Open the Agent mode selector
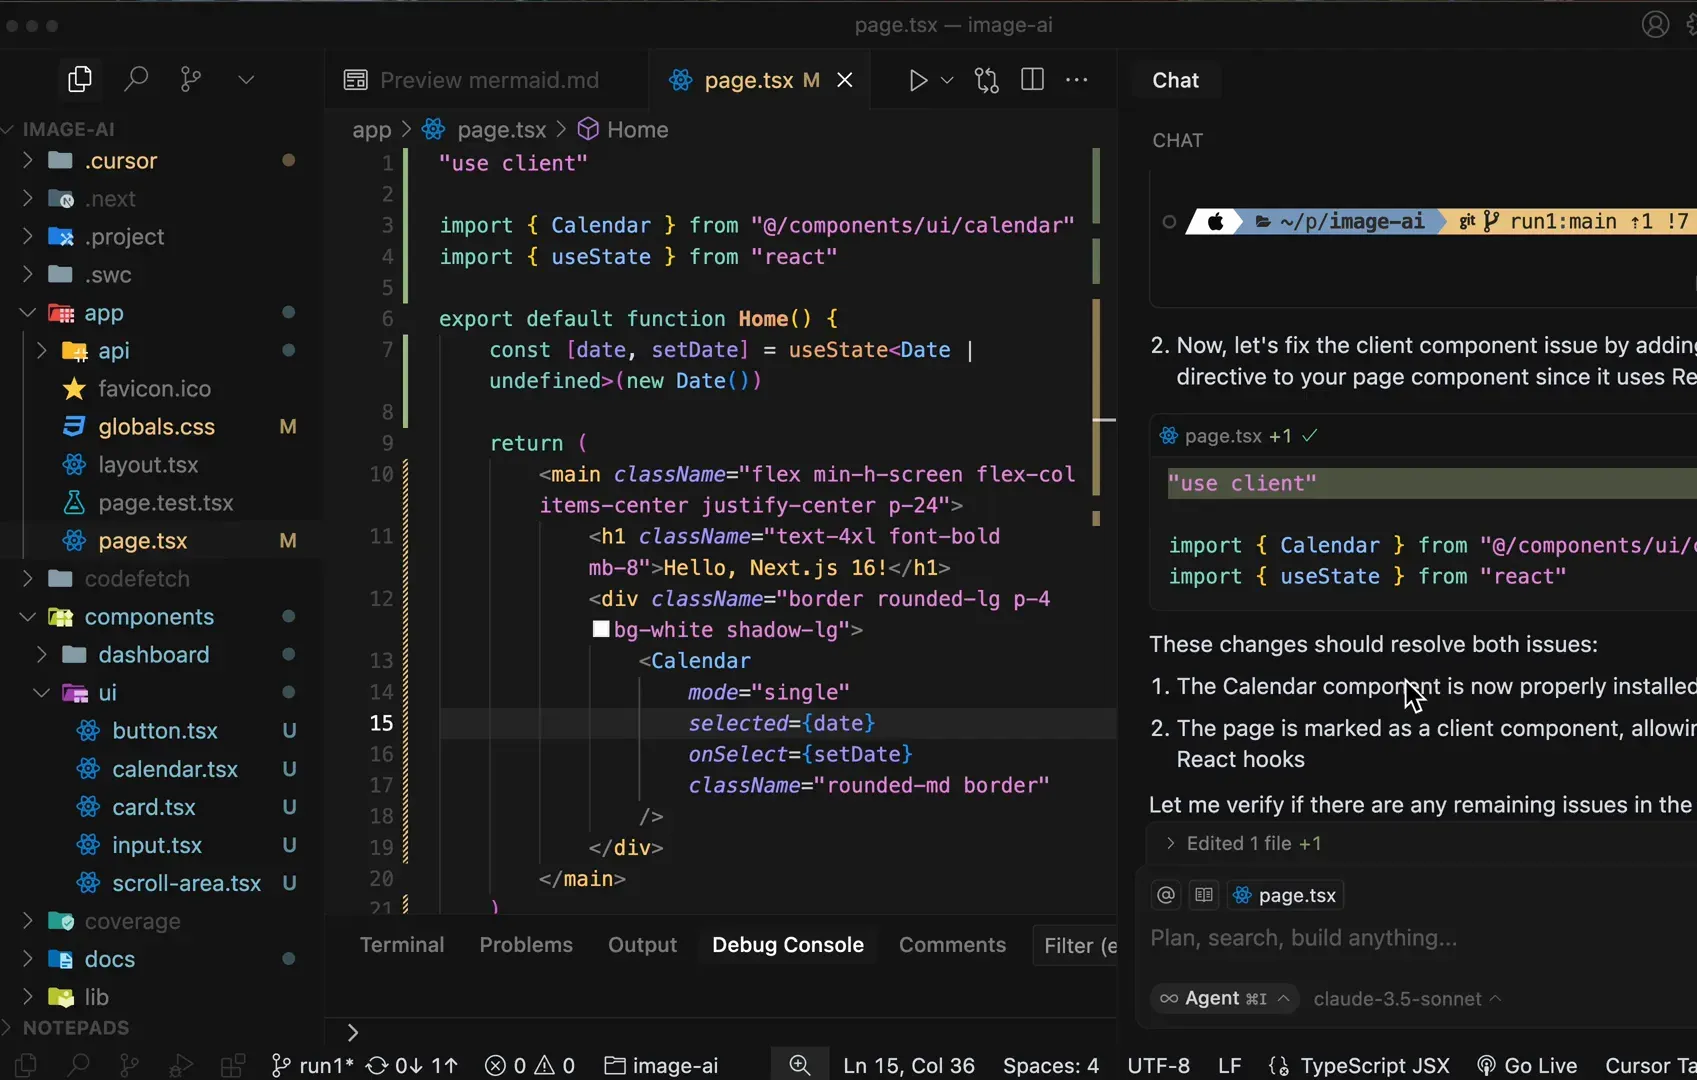The image size is (1697, 1080). click(1225, 998)
